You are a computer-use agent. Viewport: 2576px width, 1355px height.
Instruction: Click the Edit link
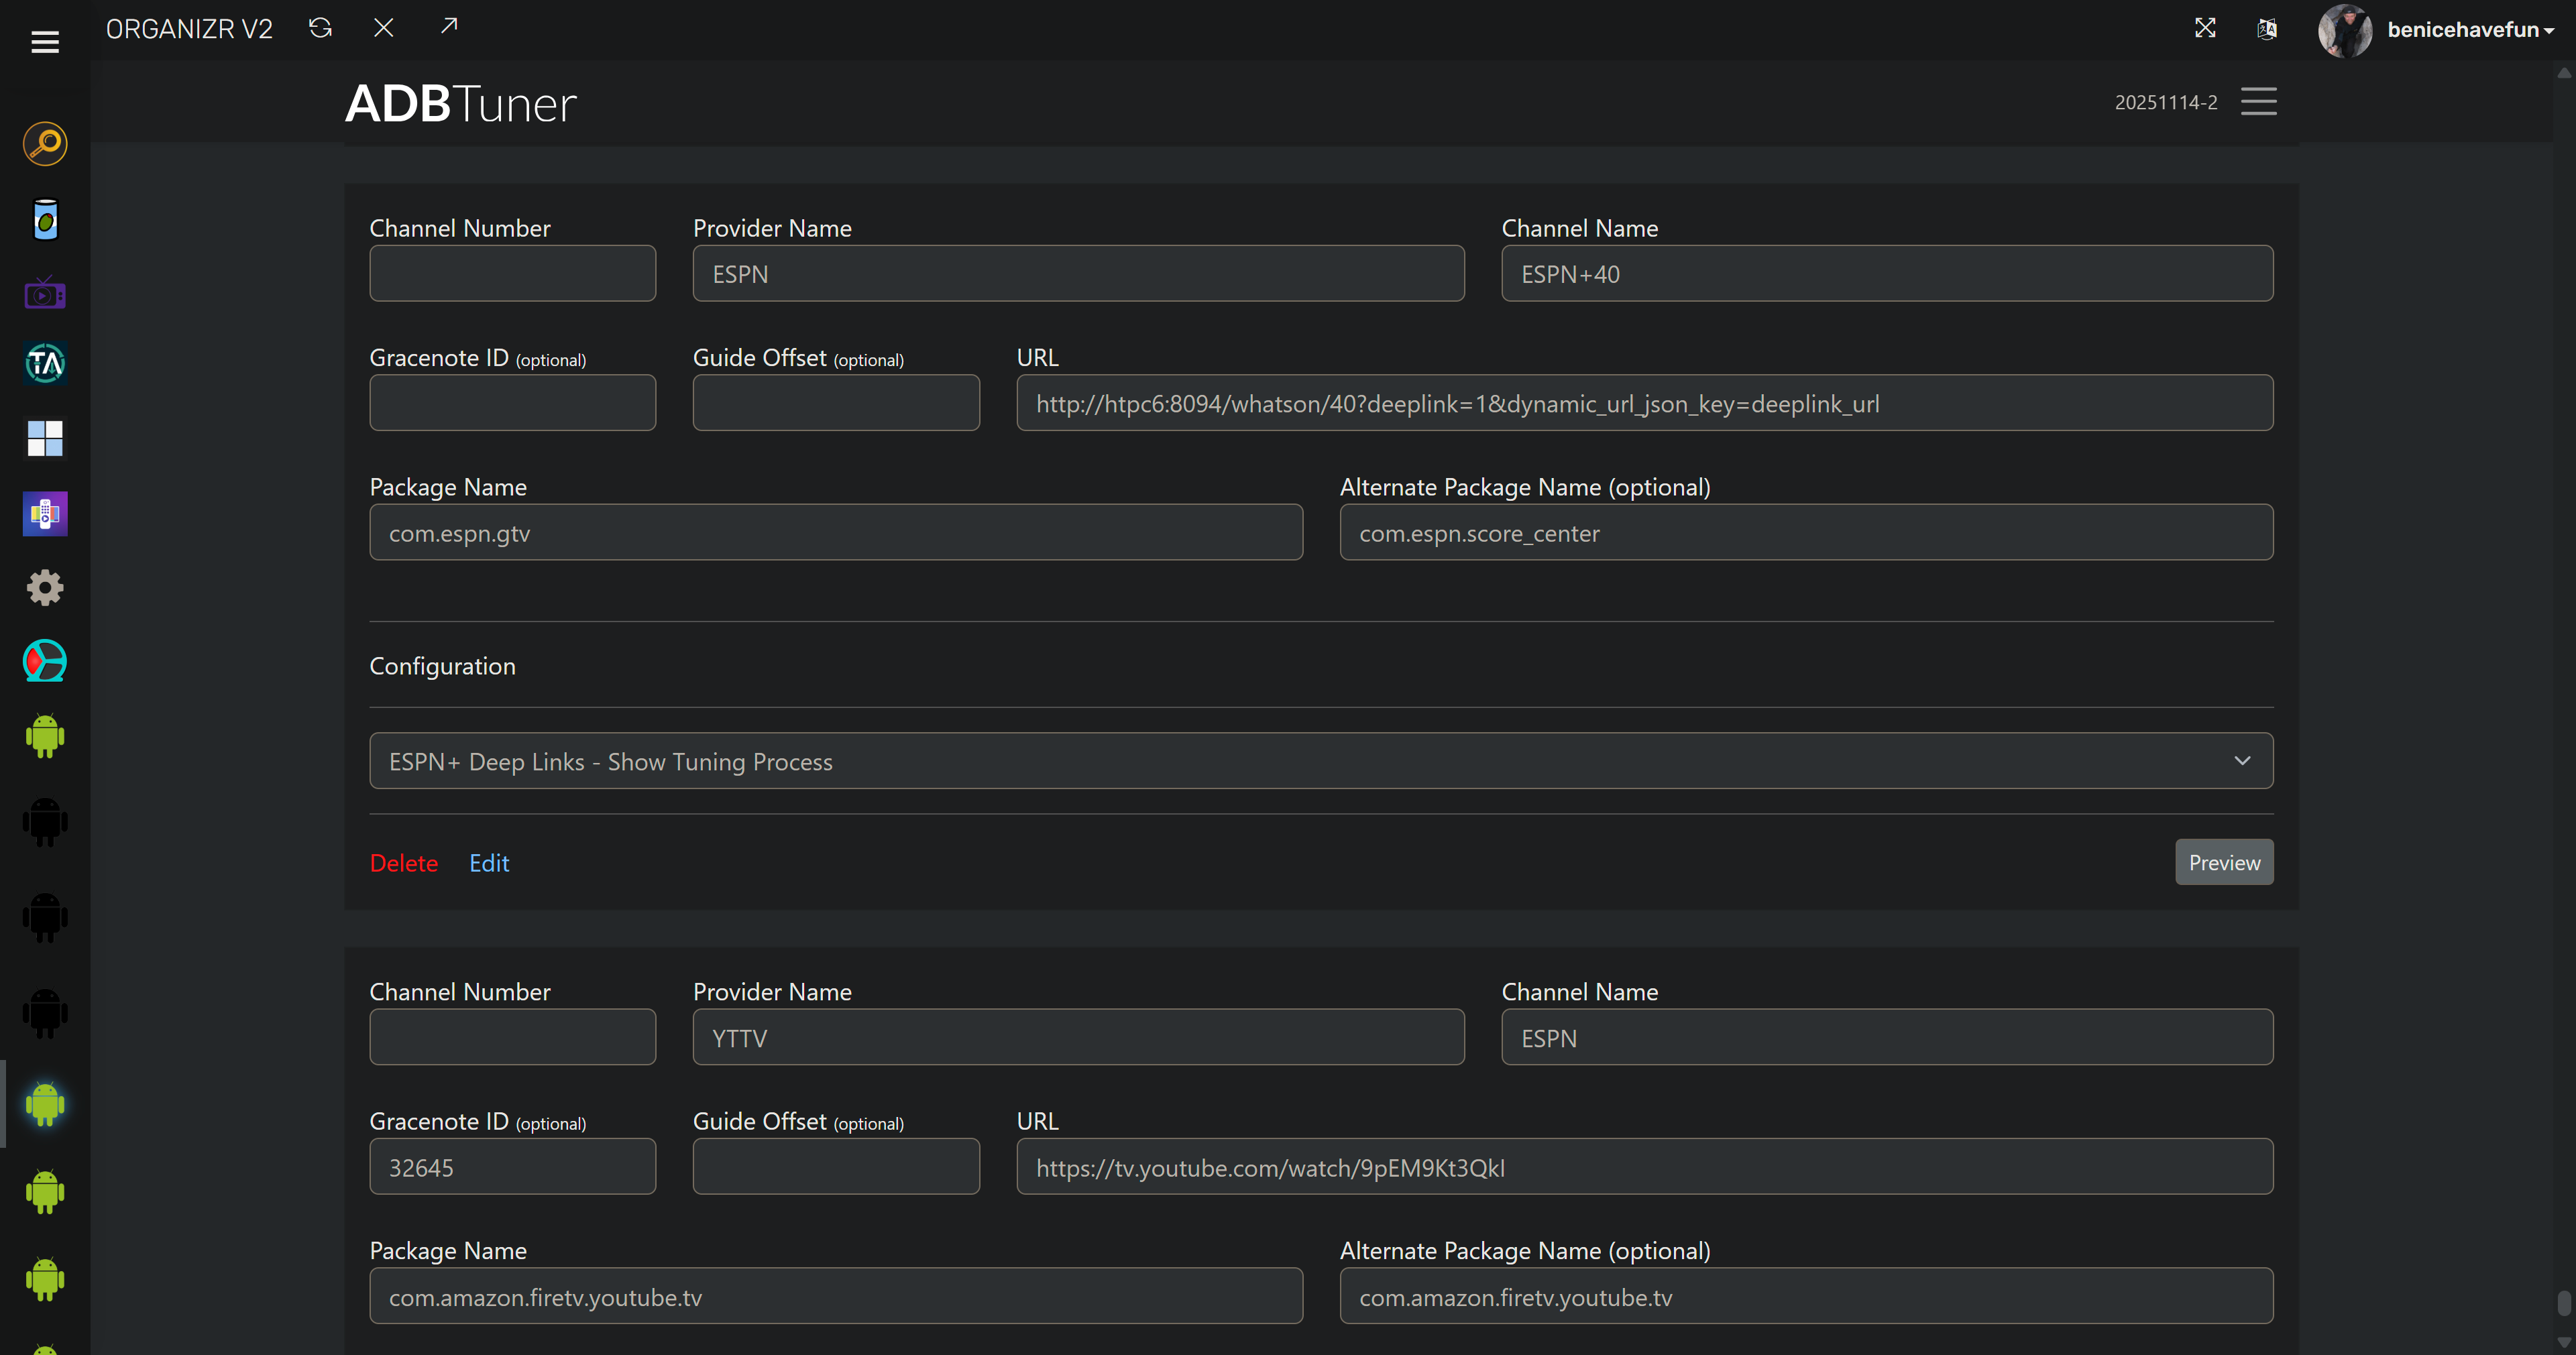489,863
